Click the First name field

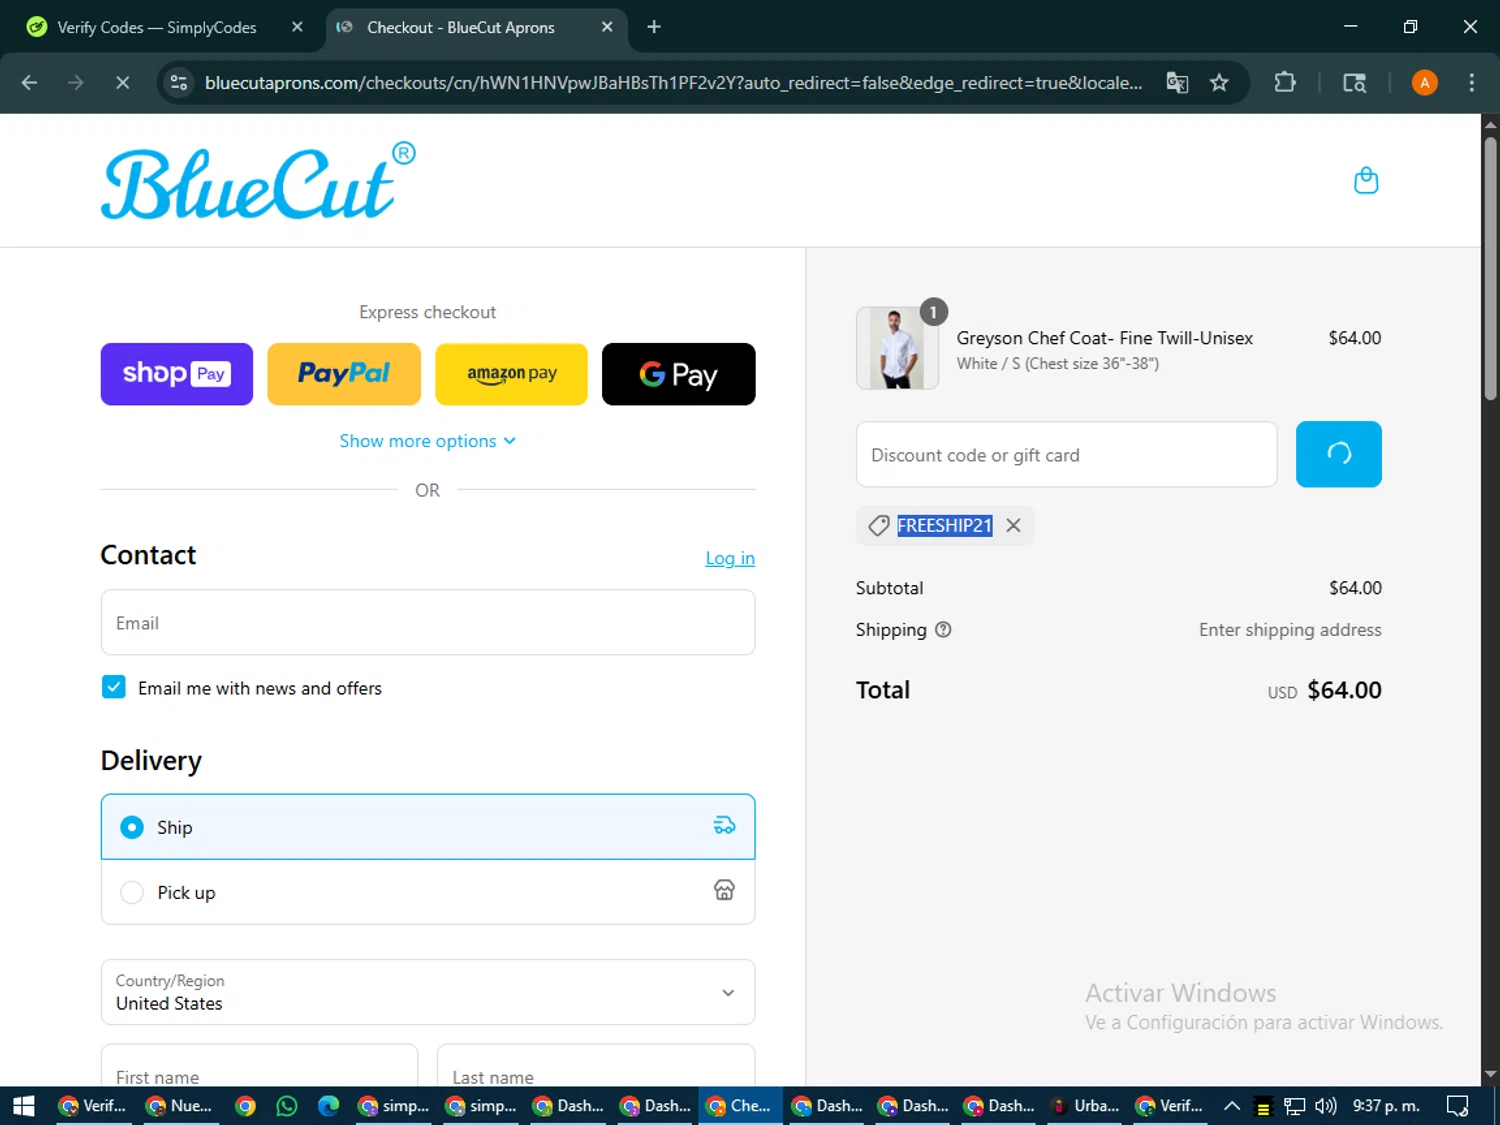(259, 1066)
